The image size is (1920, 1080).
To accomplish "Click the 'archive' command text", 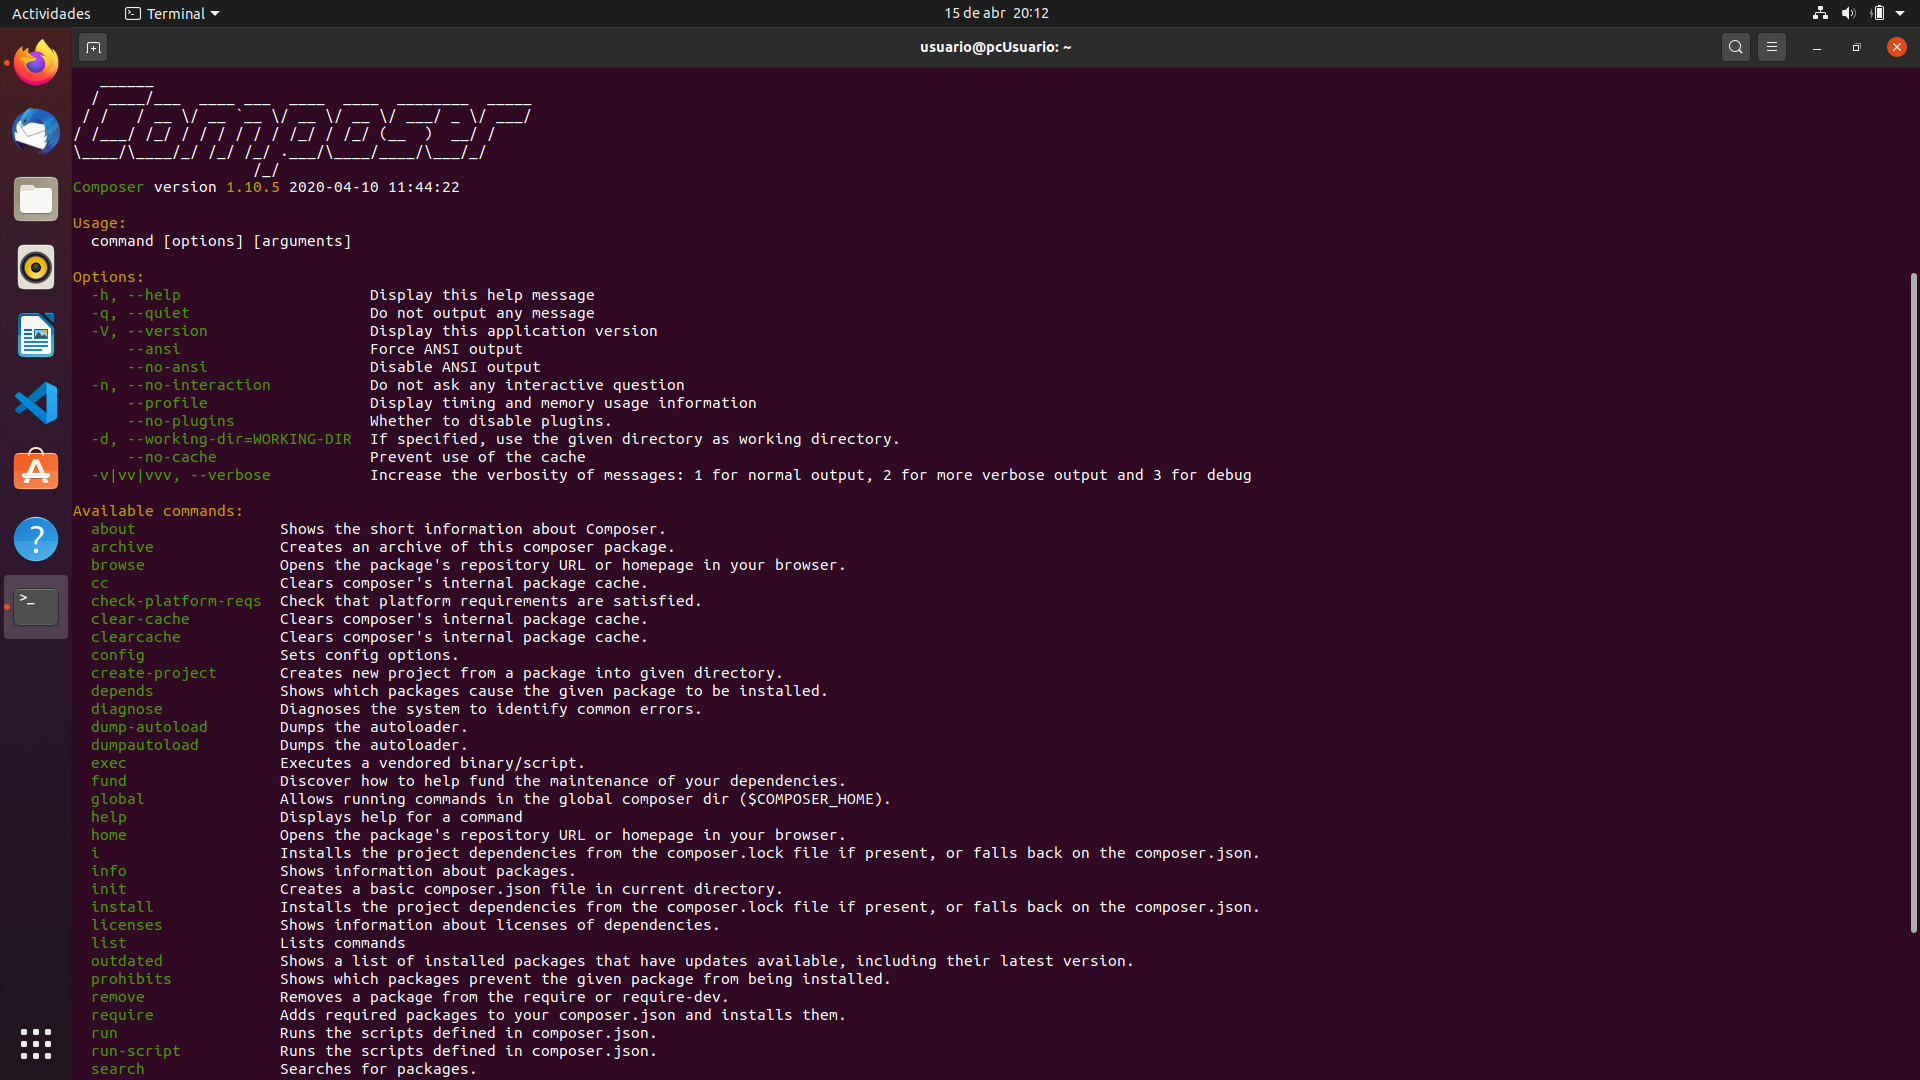I will click(x=122, y=547).
